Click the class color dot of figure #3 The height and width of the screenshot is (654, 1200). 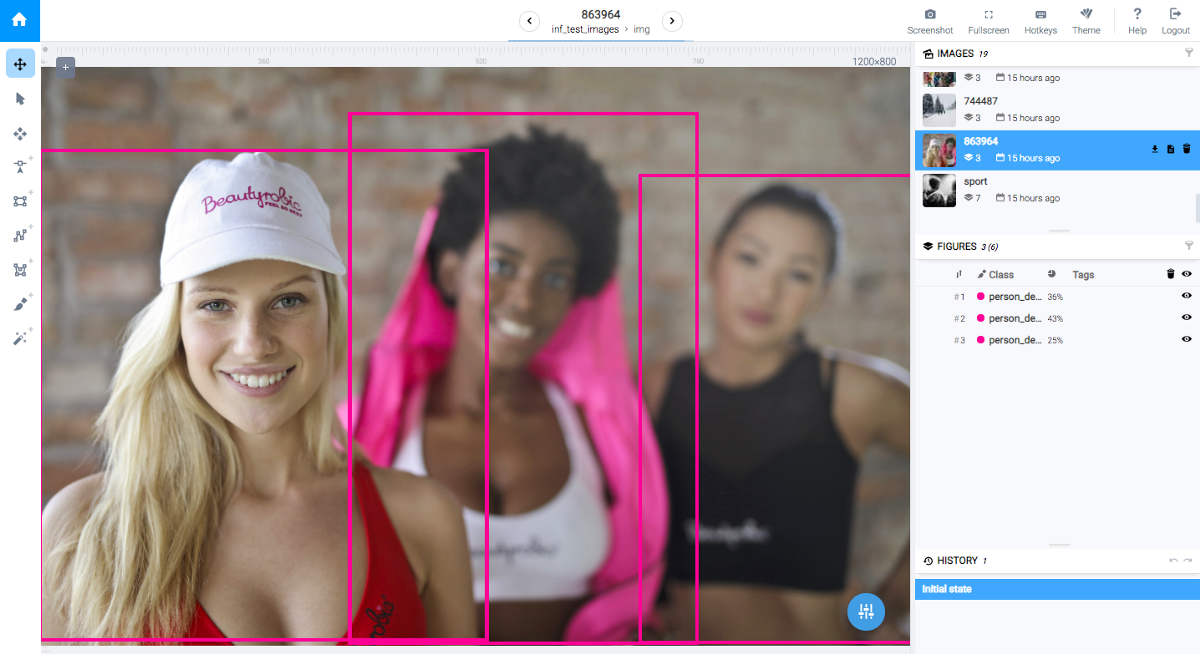981,340
